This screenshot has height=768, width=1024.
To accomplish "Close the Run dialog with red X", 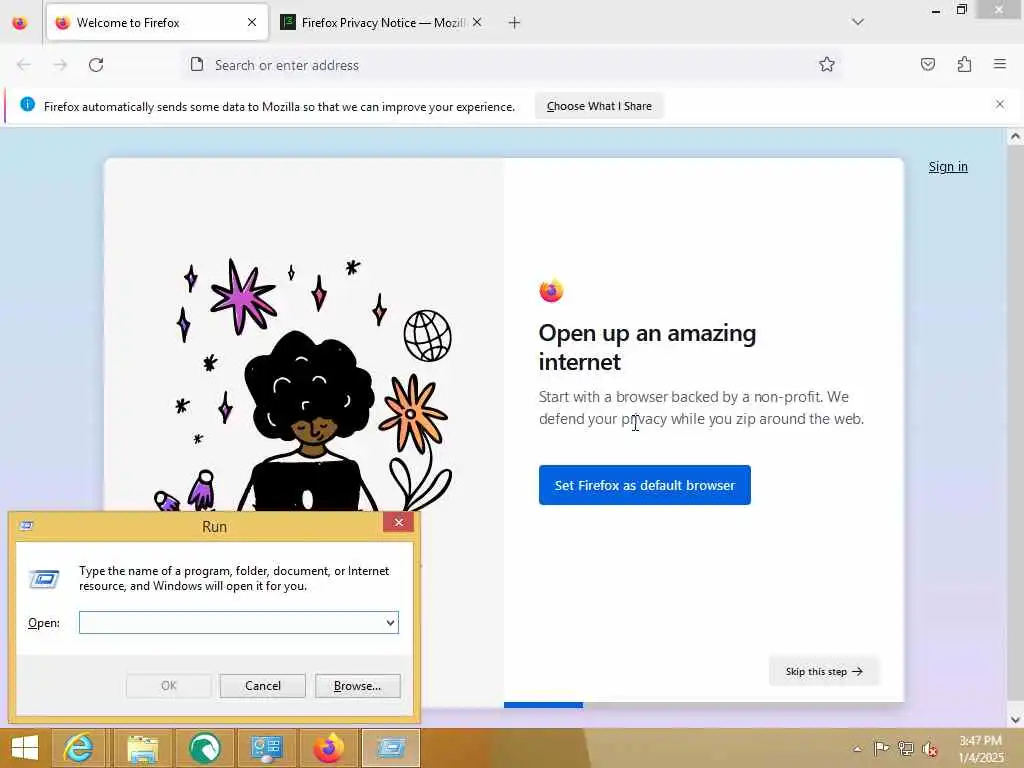I will click(398, 522).
